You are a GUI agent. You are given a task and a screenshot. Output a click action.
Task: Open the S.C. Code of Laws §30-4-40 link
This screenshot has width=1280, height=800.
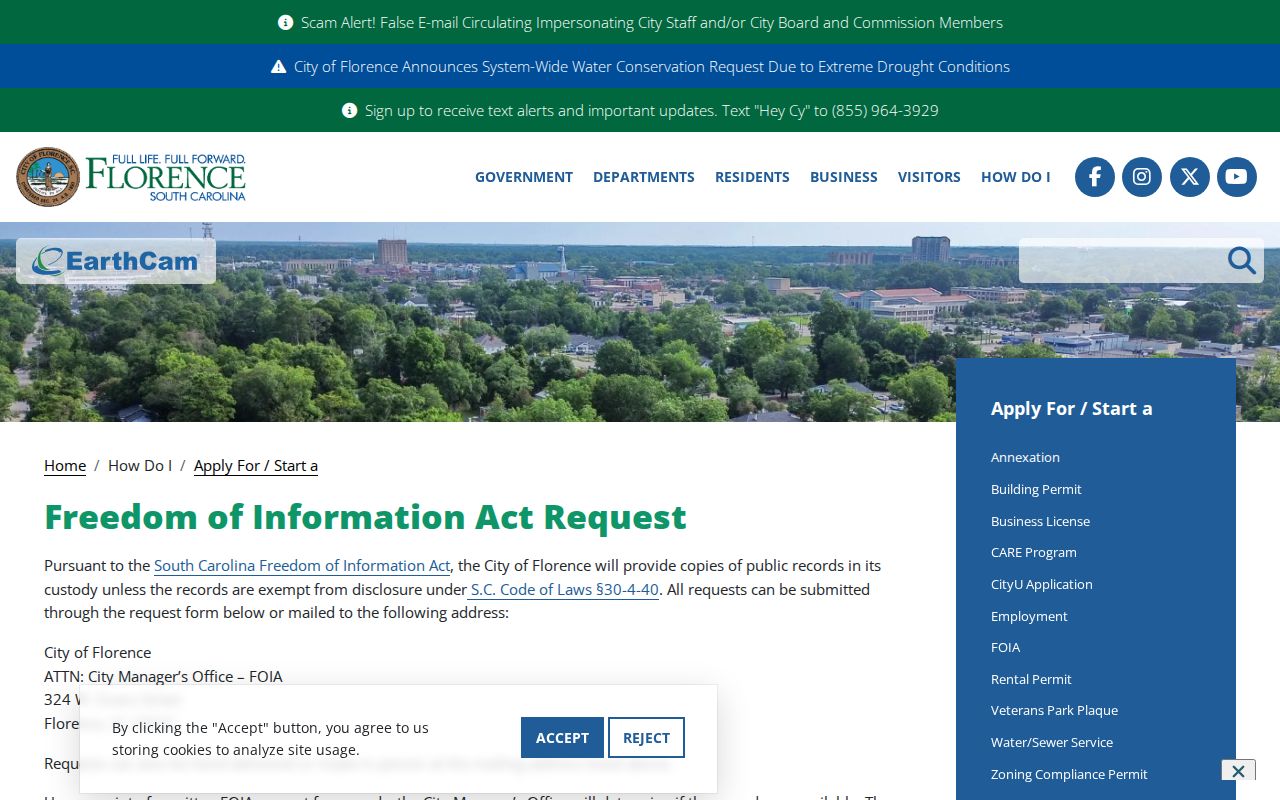(563, 589)
